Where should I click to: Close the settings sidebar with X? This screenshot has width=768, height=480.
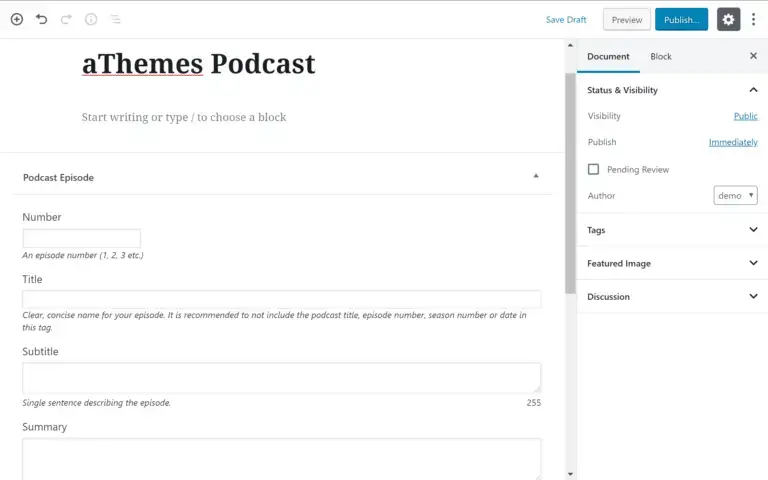[753, 56]
